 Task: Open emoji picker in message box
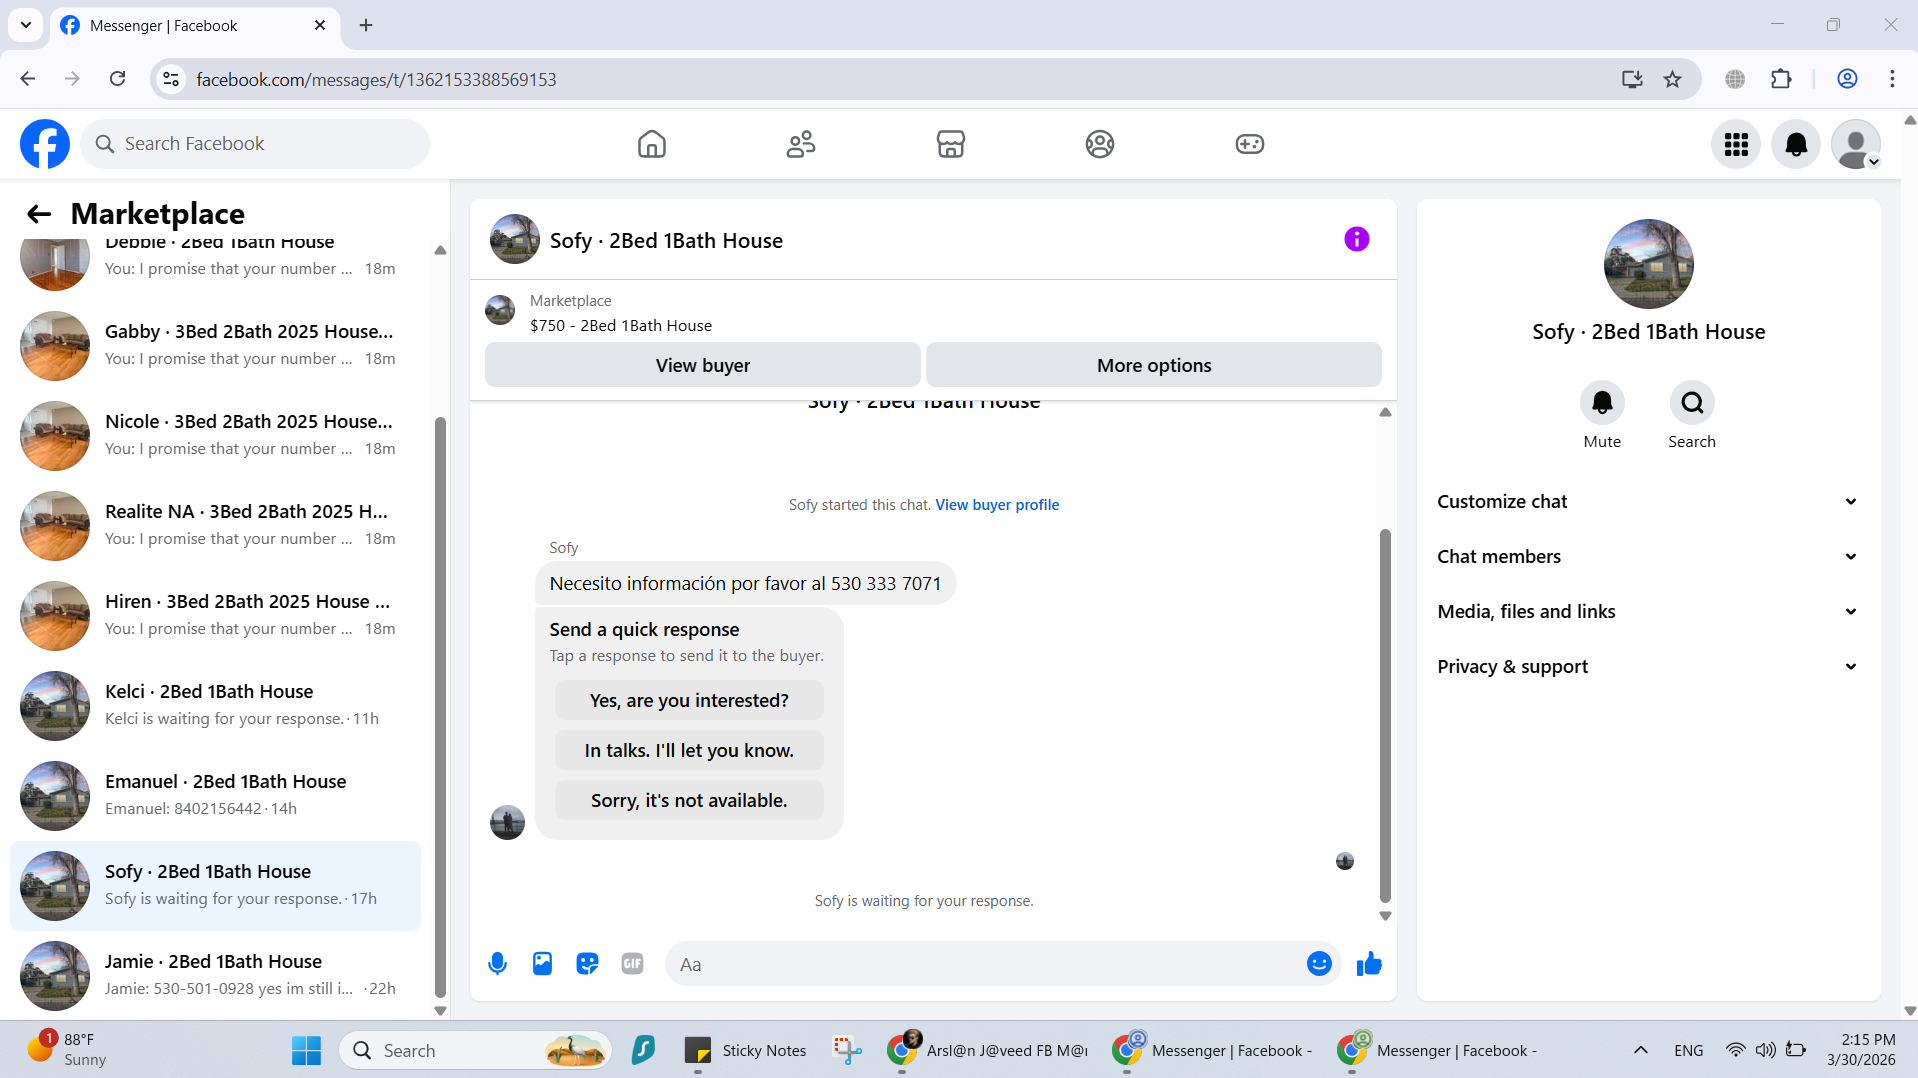pos(1319,964)
